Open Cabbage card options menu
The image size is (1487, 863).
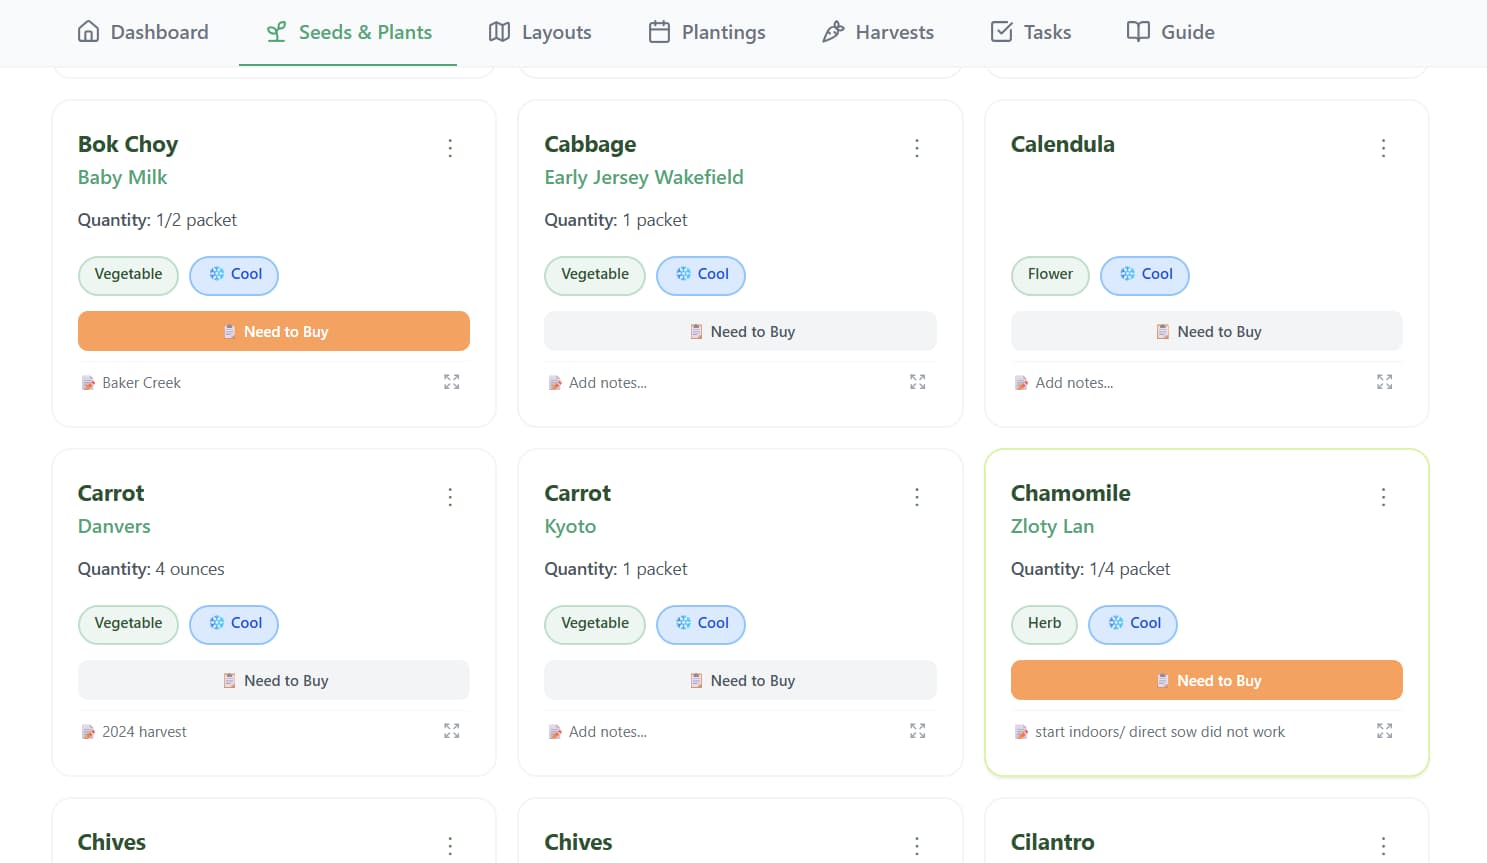tap(917, 148)
